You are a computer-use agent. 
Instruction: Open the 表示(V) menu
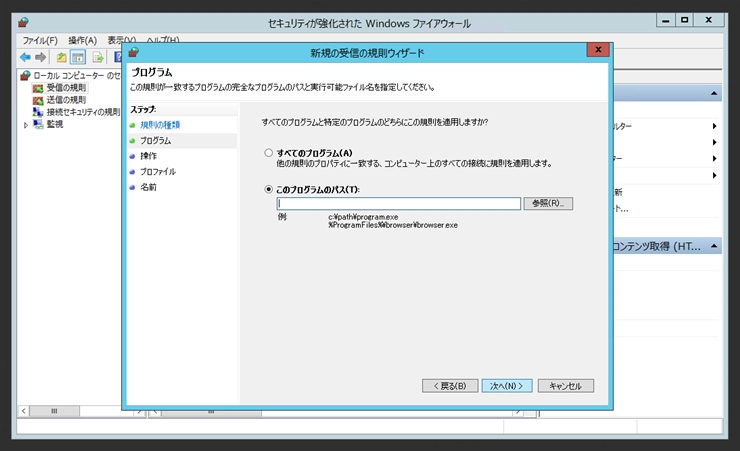tap(121, 40)
